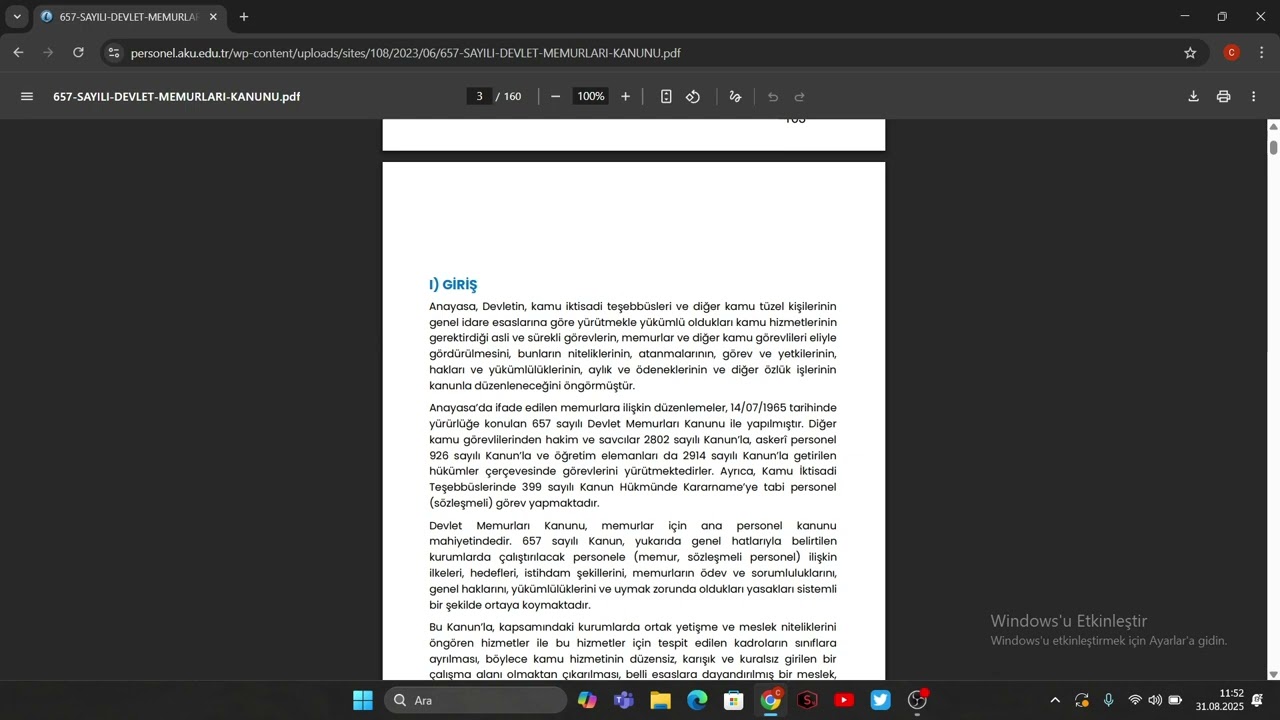Image resolution: width=1280 pixels, height=720 pixels.
Task: Open the clock showing 11:52 31.08.2025
Action: coord(1219,700)
